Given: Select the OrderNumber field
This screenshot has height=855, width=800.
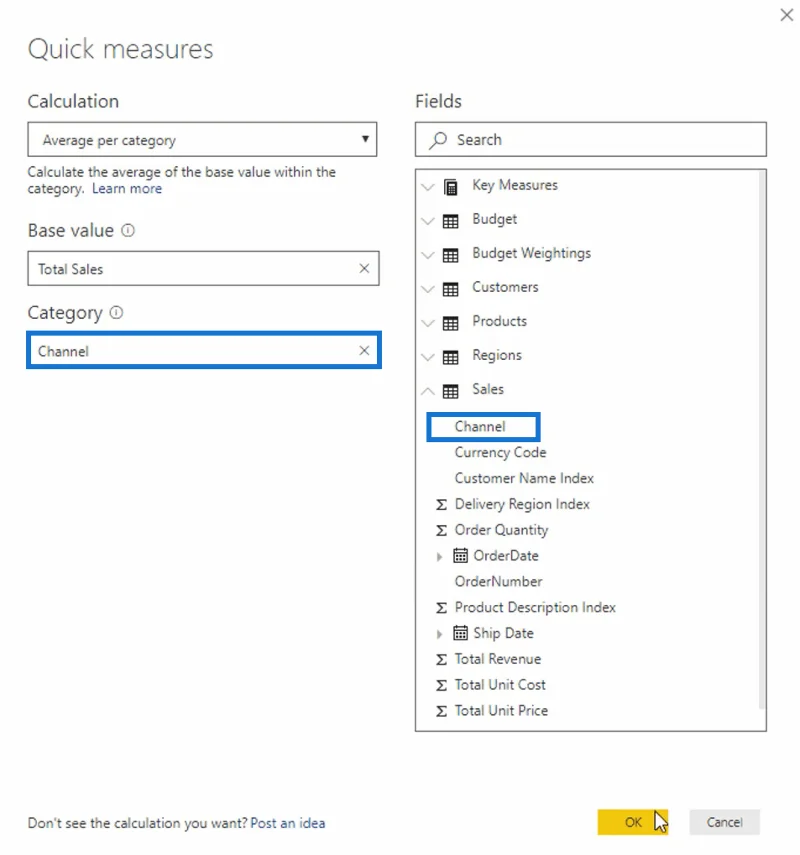Looking at the screenshot, I should click(x=498, y=581).
